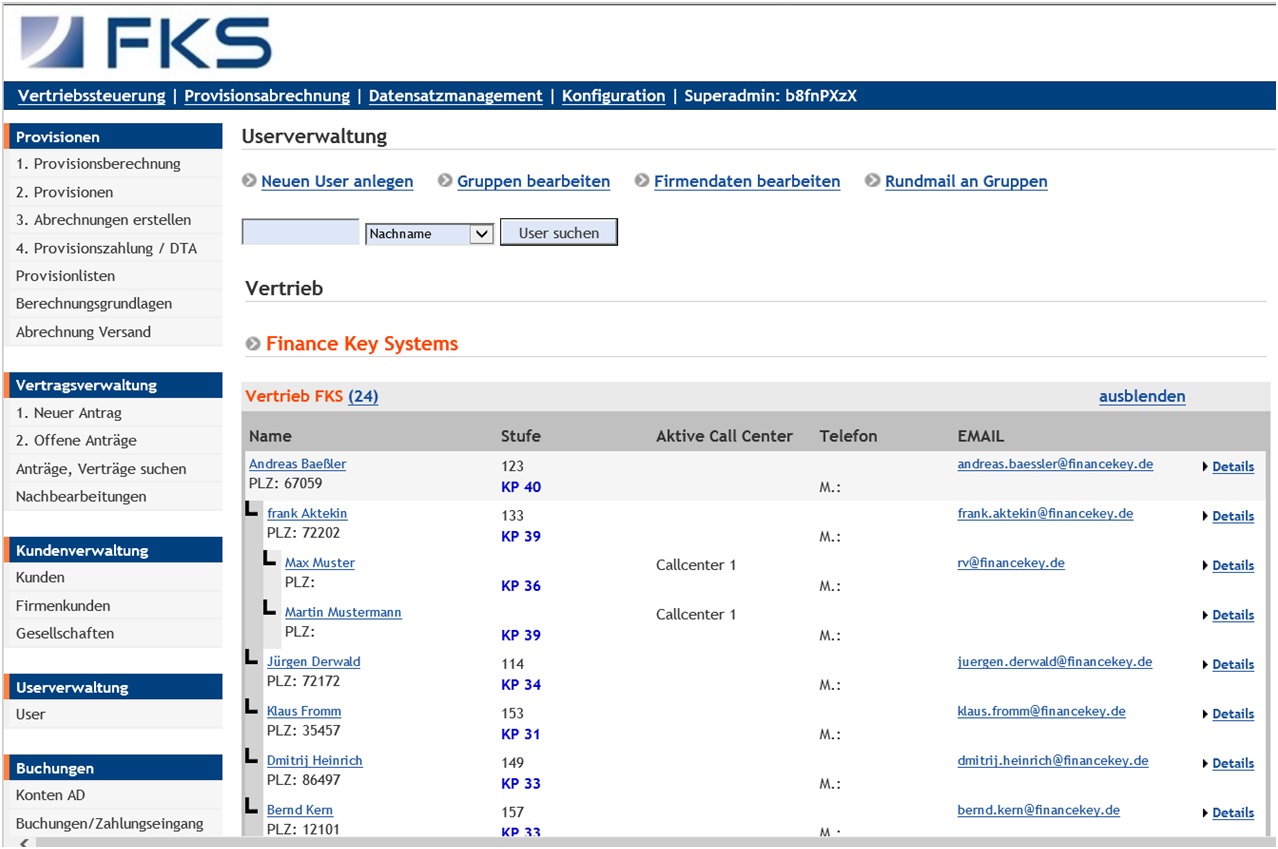Open the Nachname search field dropdown

481,233
